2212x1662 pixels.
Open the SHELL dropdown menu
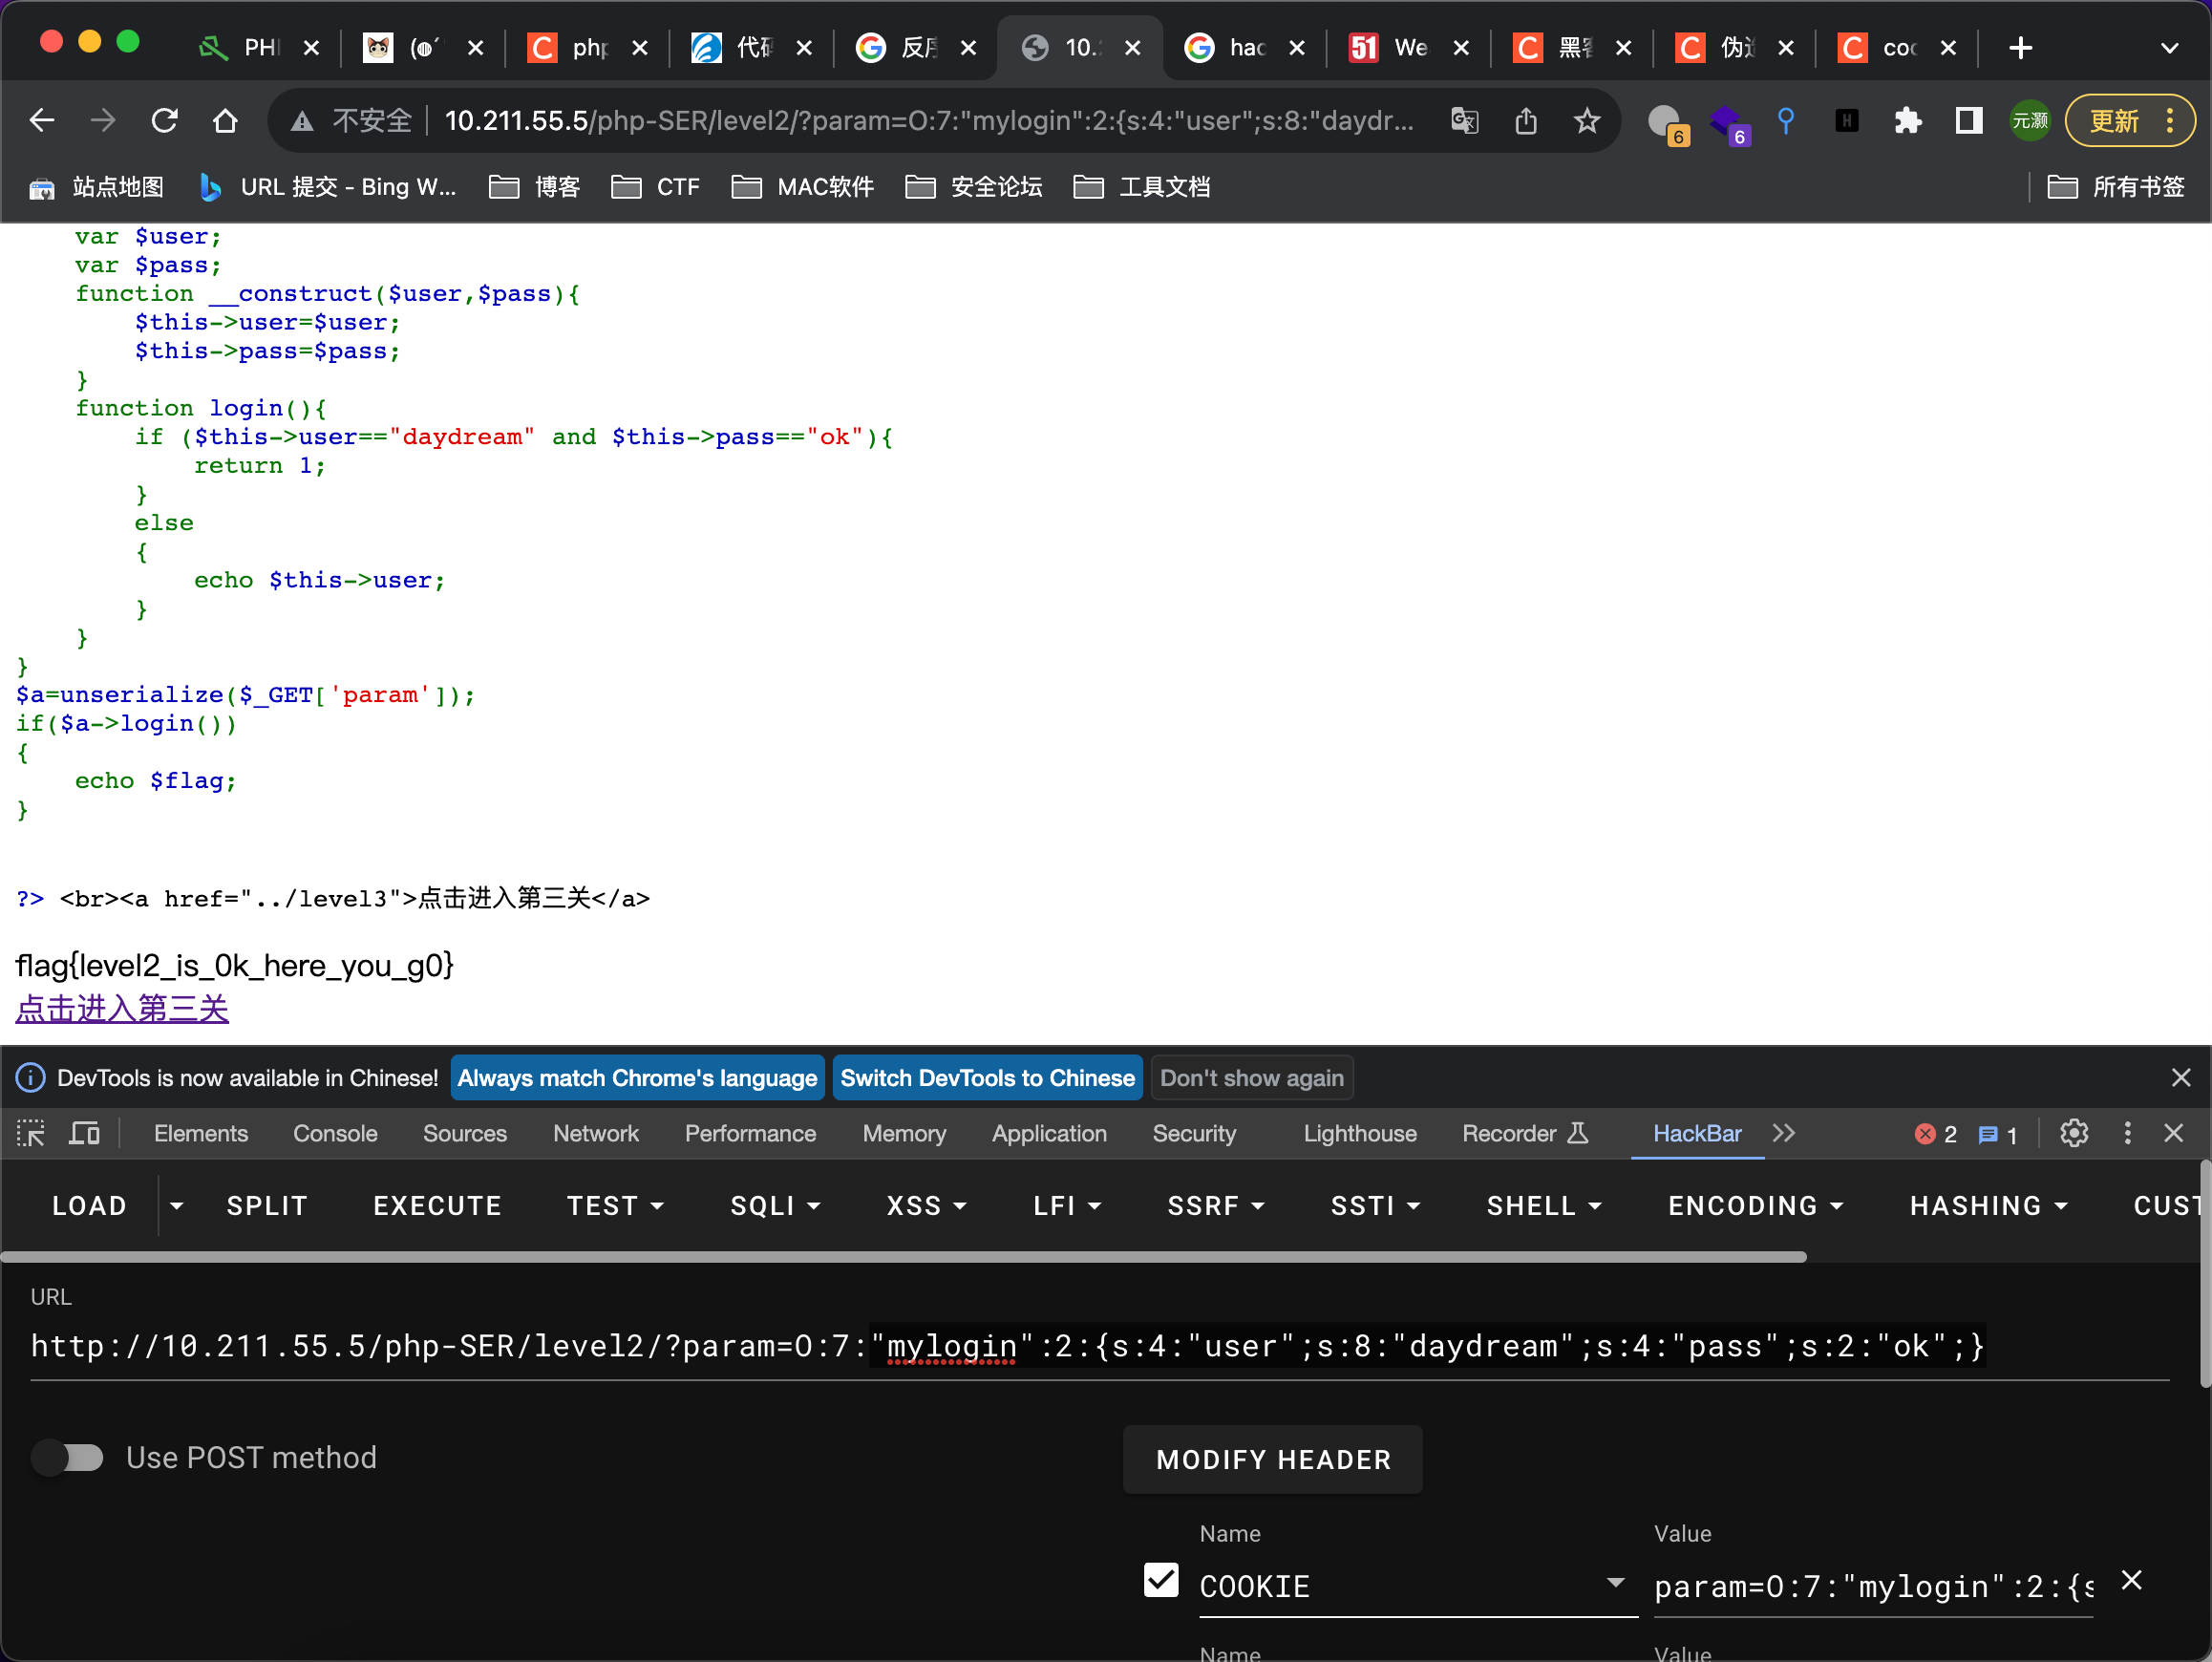click(x=1543, y=1206)
